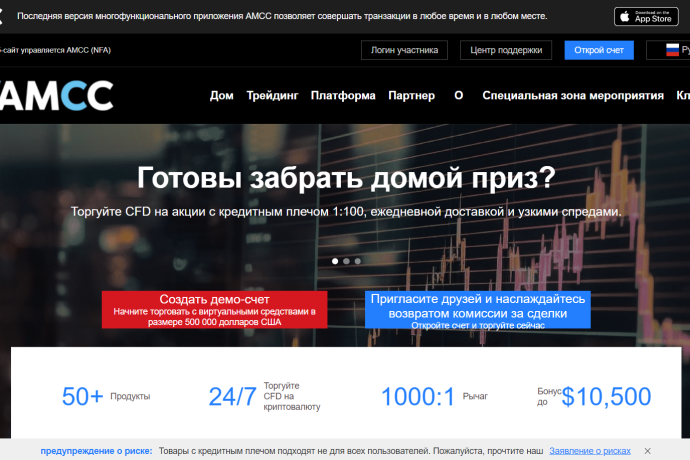This screenshot has height=460, width=690.
Task: Select the third carousel slide dot
Action: pos(358,261)
